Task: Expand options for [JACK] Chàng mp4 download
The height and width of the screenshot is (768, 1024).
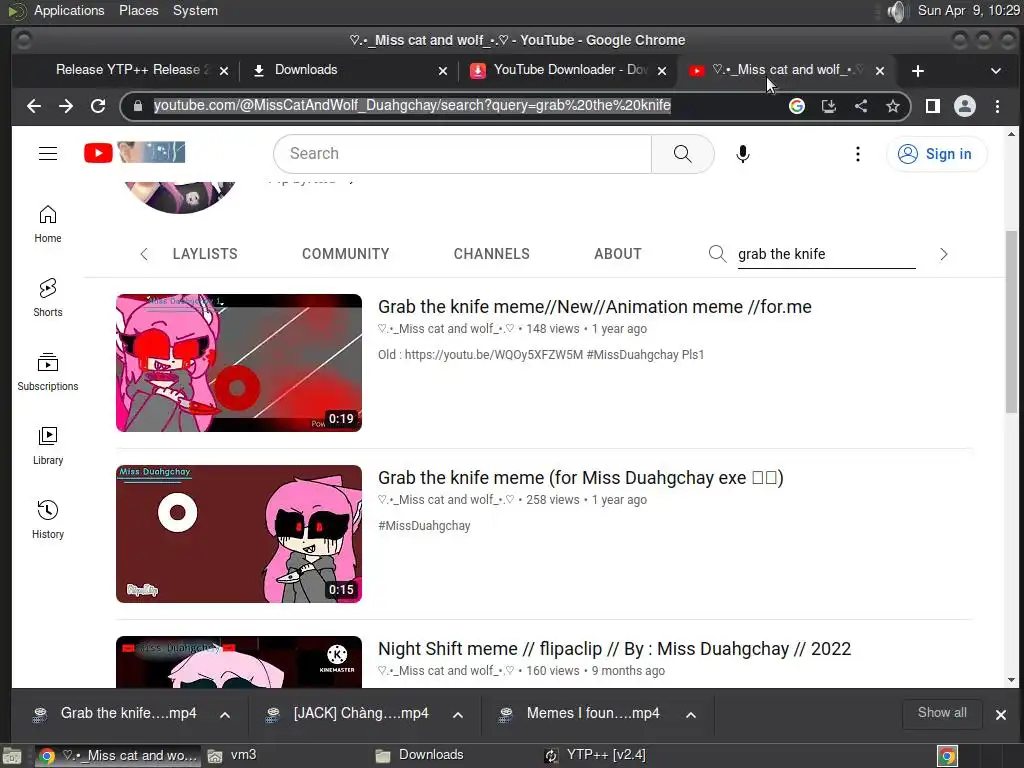Action: pyautogui.click(x=458, y=714)
